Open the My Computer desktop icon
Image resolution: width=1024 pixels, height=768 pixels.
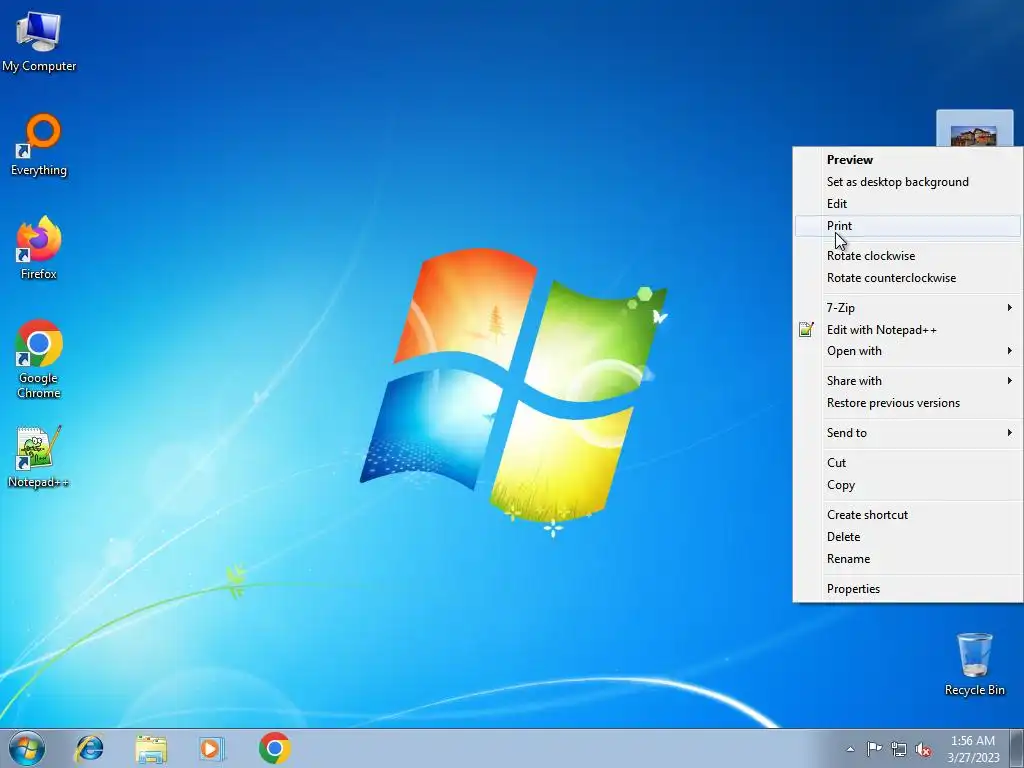pyautogui.click(x=39, y=41)
